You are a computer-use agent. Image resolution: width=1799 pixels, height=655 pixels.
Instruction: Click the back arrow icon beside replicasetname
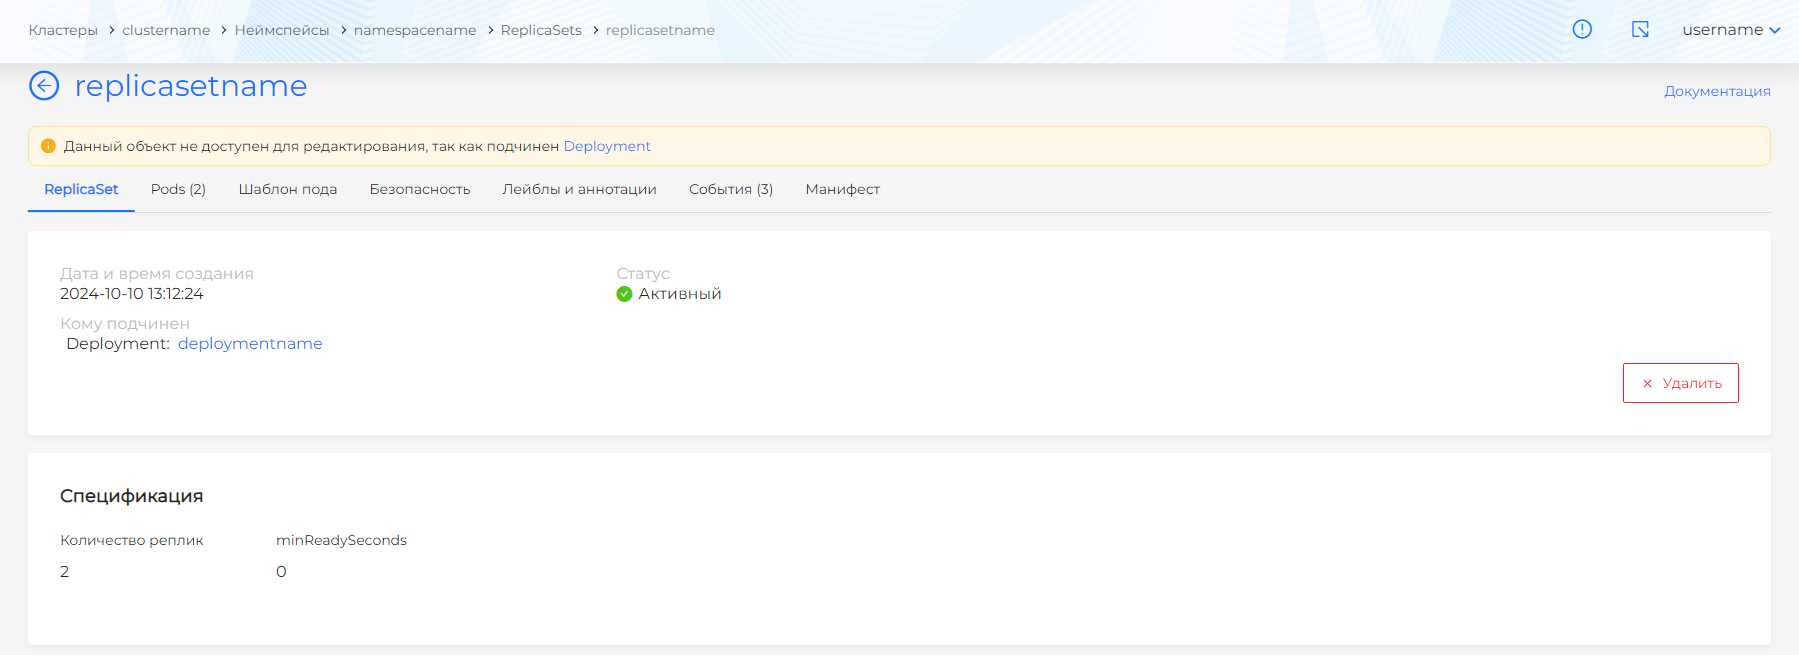coord(44,86)
